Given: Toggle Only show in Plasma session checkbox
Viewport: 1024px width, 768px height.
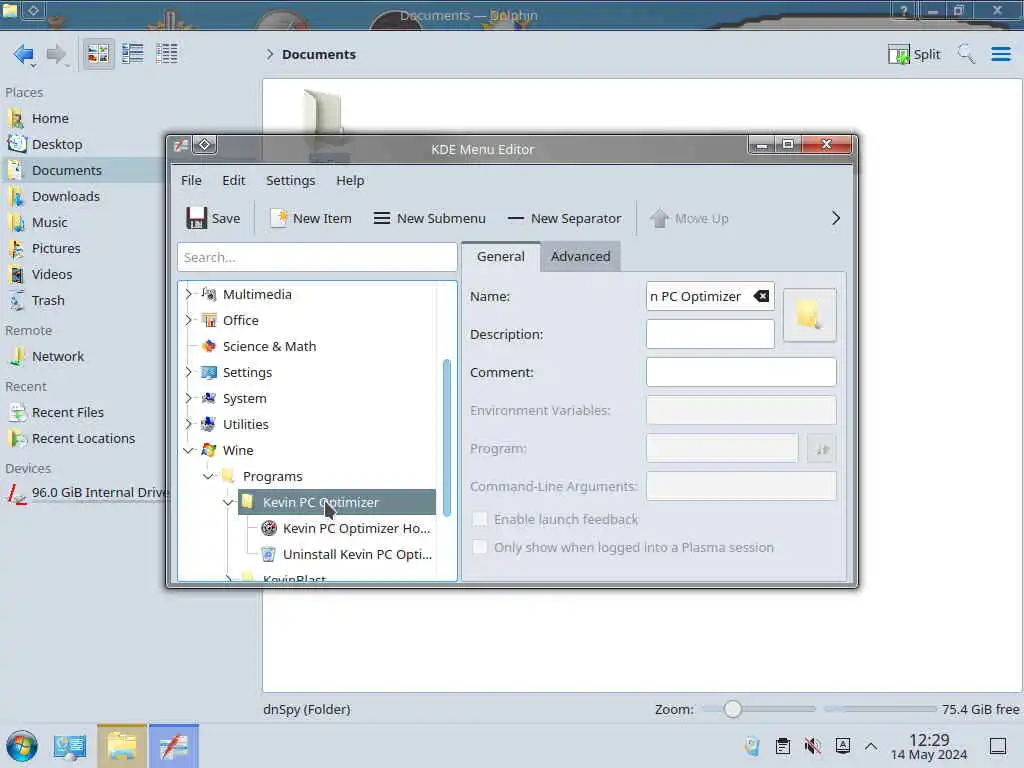Looking at the screenshot, I should [480, 547].
